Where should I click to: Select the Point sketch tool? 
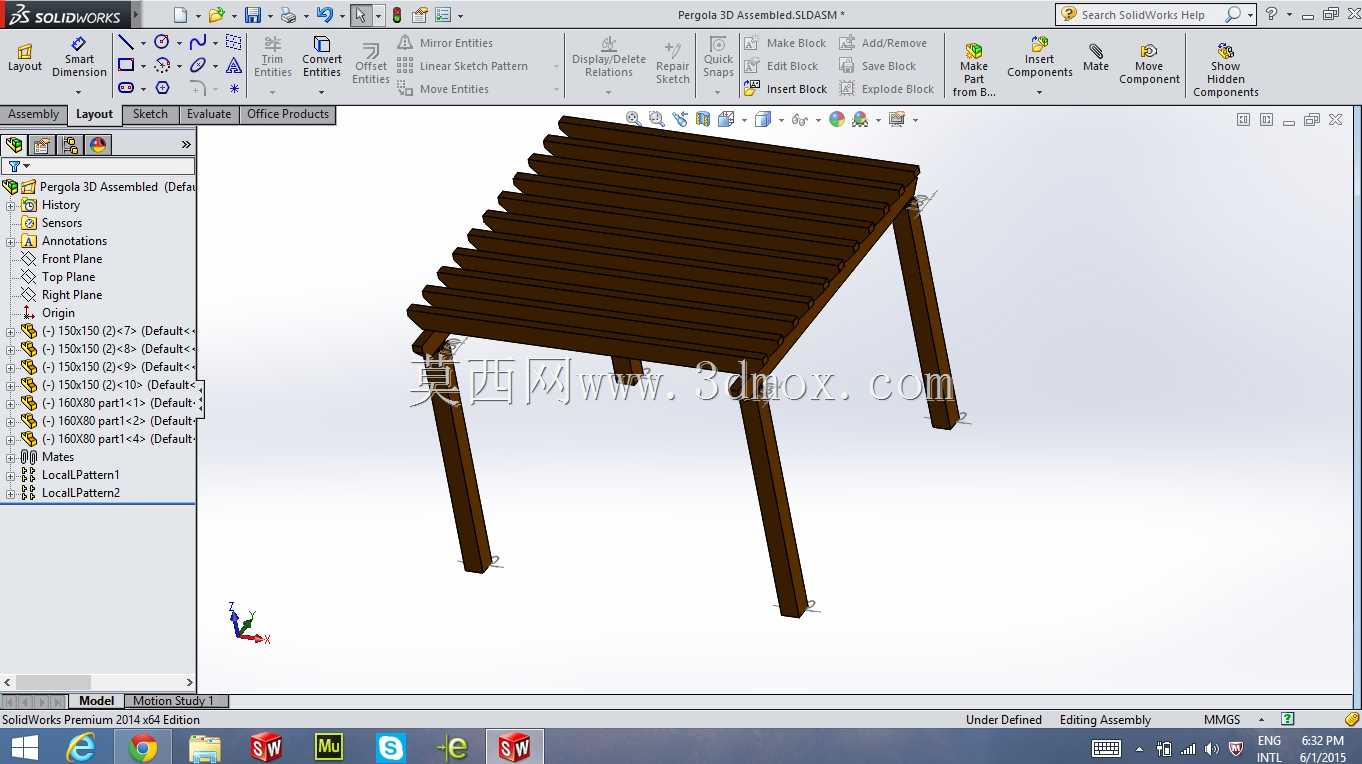[234, 88]
